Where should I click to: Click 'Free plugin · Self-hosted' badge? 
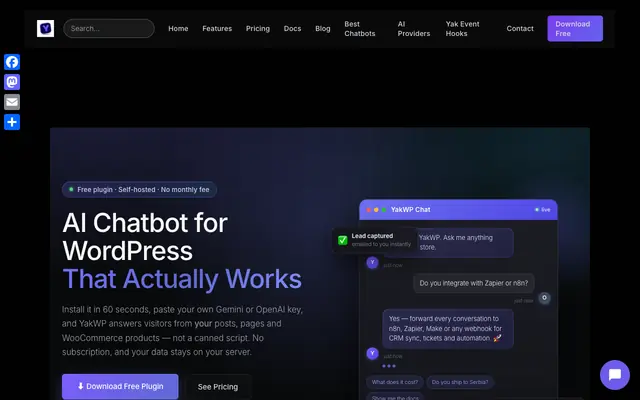[139, 189]
